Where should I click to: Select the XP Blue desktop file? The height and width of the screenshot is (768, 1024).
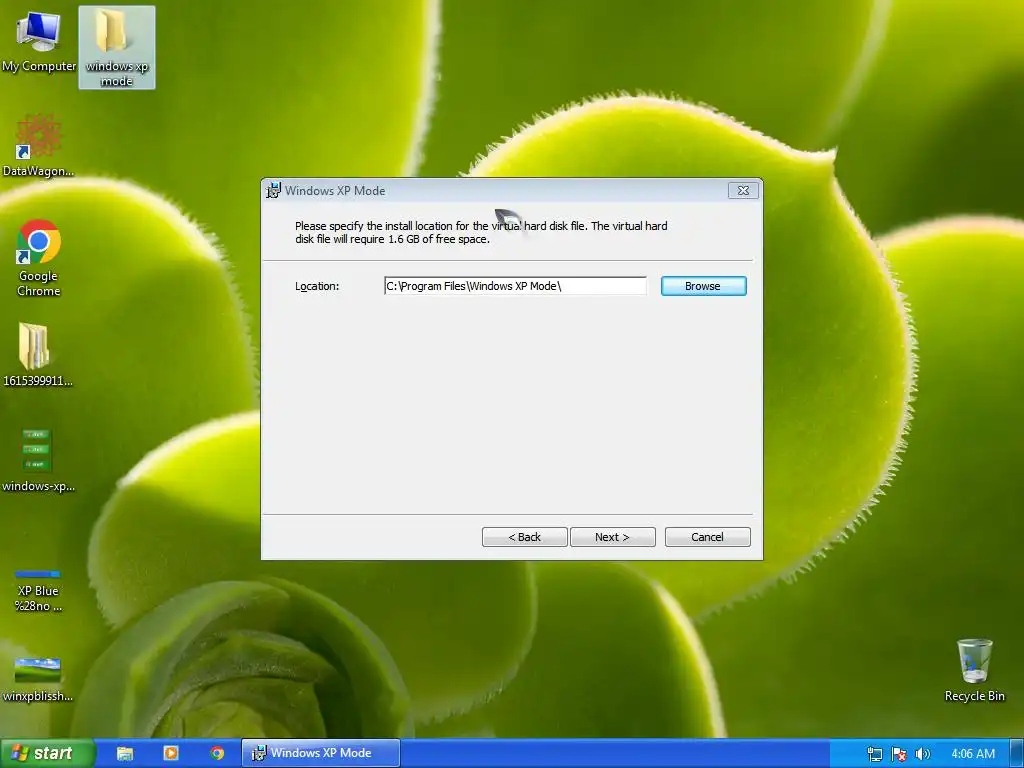point(38,591)
